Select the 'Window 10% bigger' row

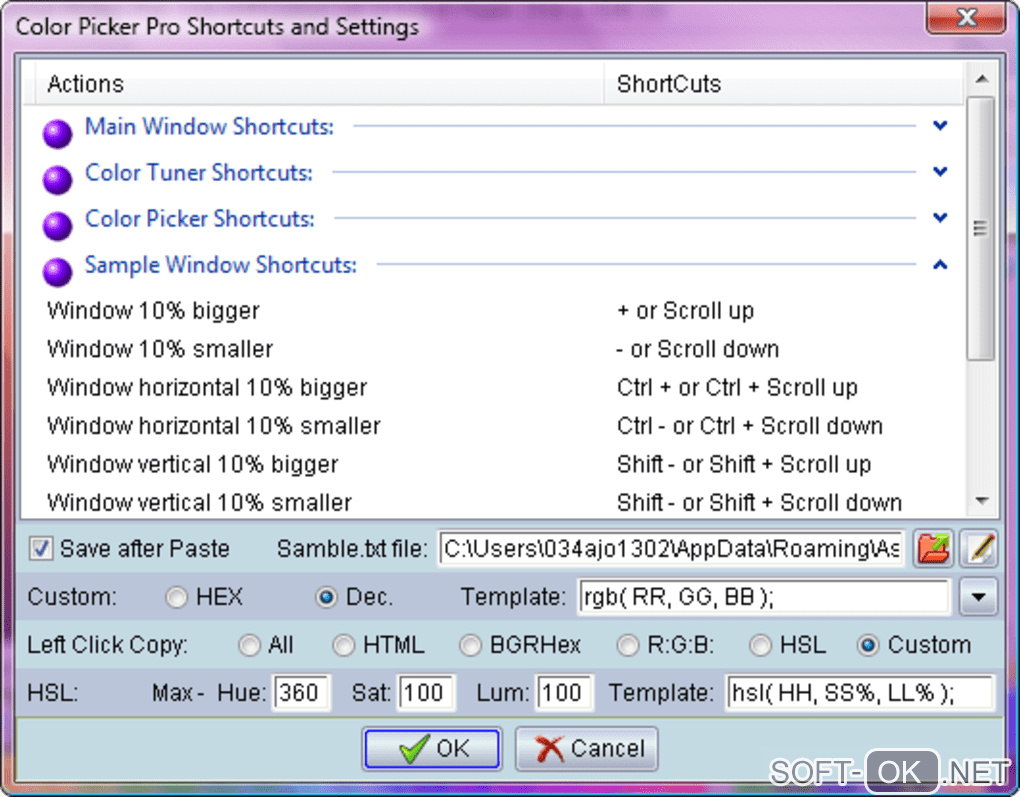pyautogui.click(x=493, y=311)
